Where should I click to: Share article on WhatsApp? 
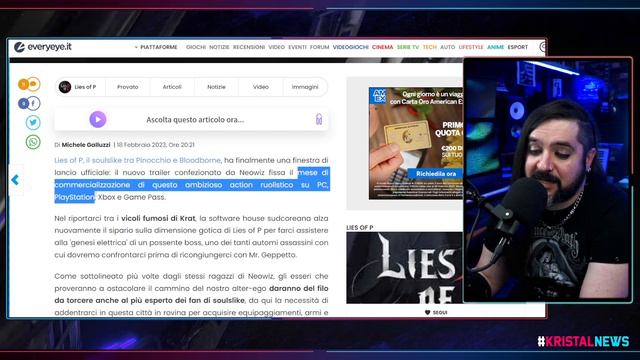click(33, 142)
